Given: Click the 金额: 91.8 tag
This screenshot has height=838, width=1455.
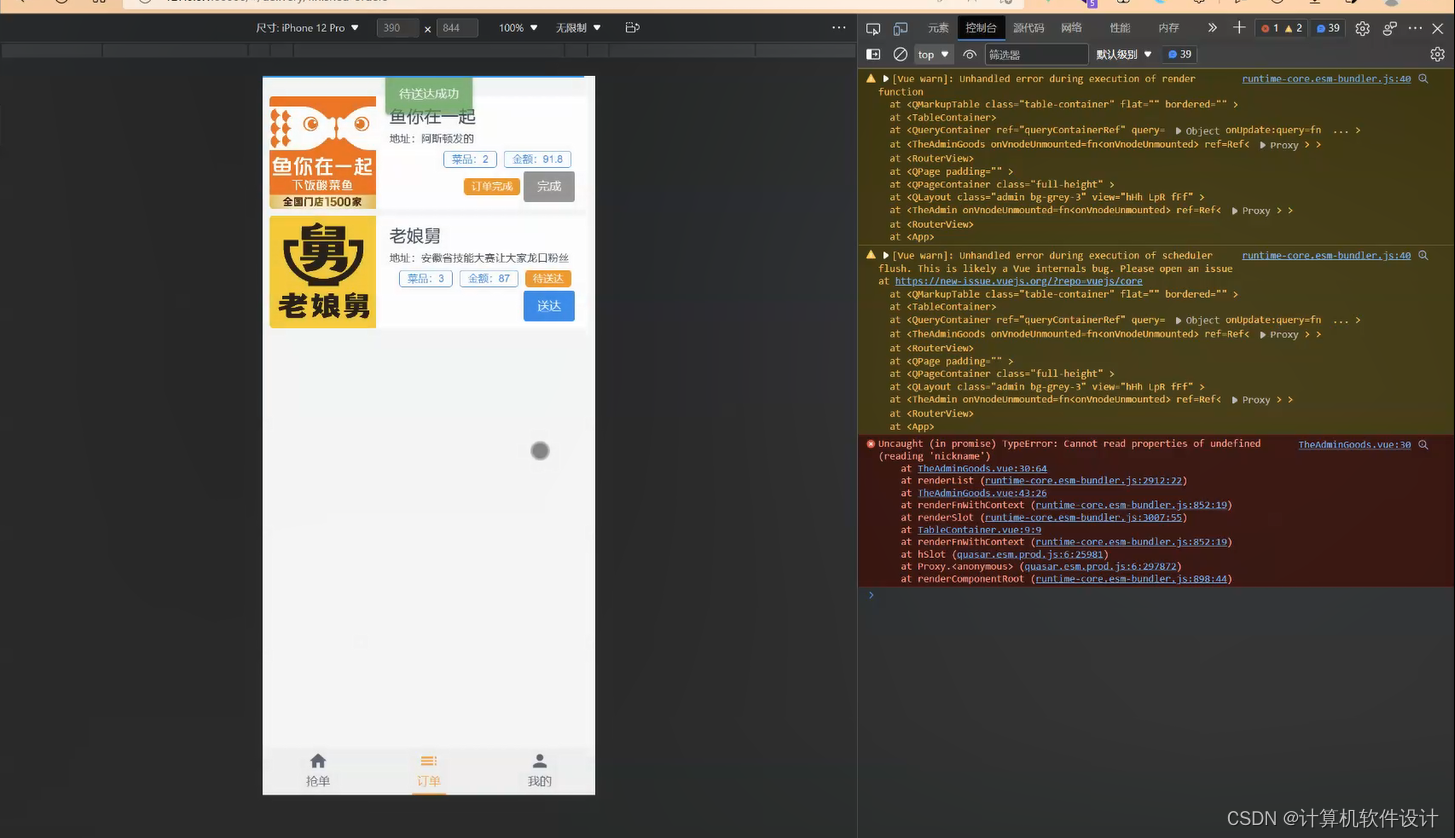Looking at the screenshot, I should (537, 159).
